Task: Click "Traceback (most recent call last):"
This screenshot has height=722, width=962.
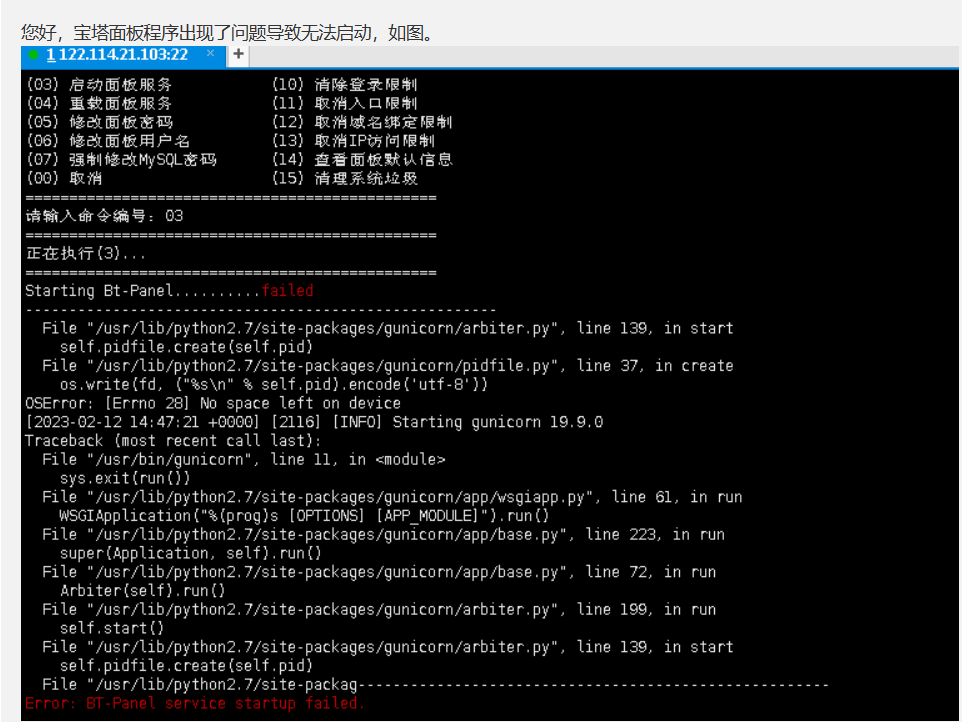Action: (x=173, y=441)
